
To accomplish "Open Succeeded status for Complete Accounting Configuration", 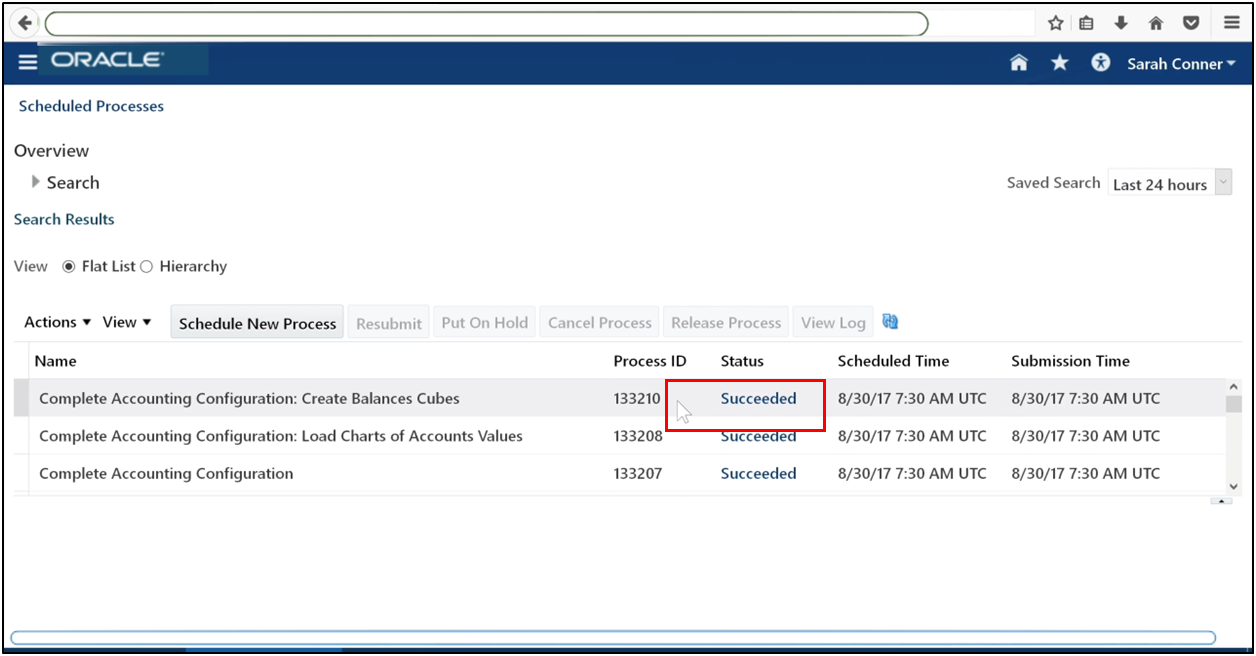I will coord(758,473).
